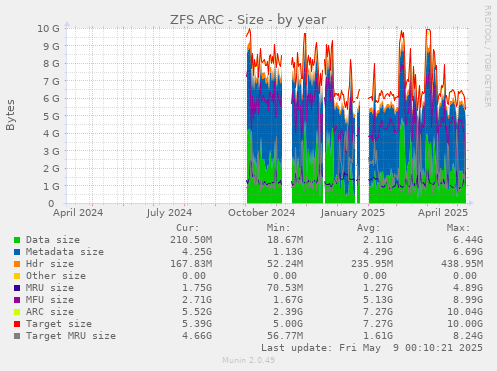Click the January 2025 x-axis label
Image resolution: width=497 pixels, height=371 pixels.
[353, 213]
